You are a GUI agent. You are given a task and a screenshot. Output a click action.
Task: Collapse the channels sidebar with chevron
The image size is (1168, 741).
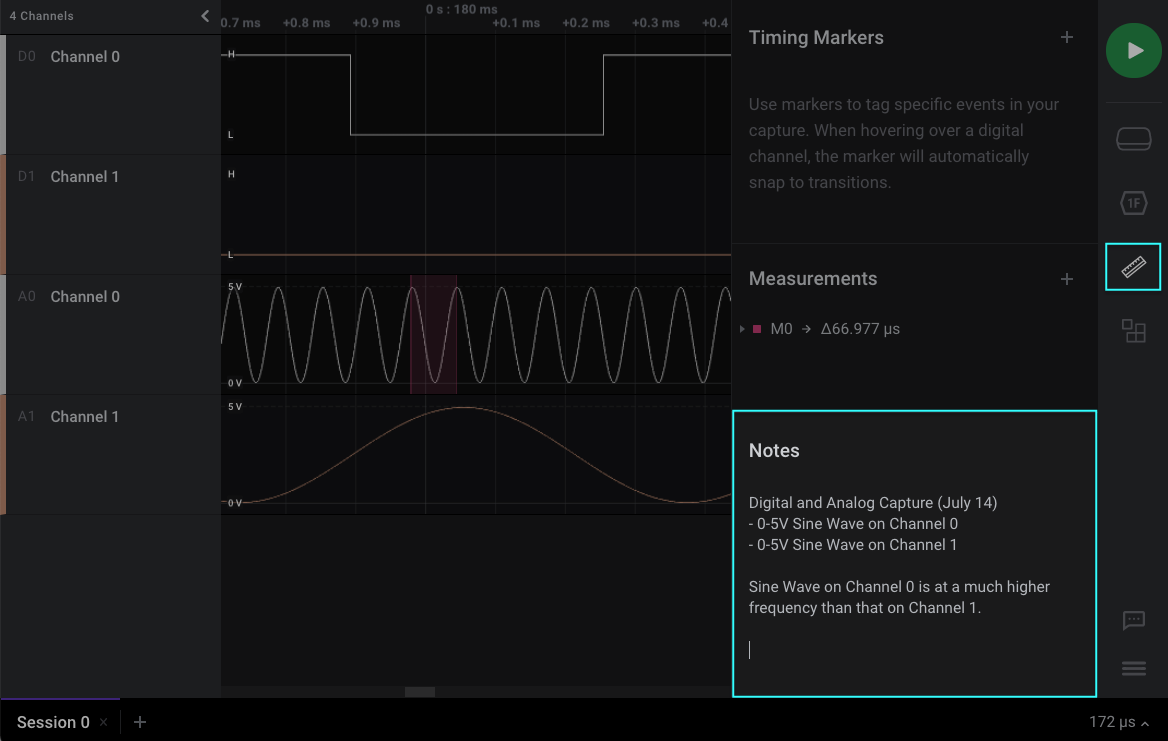pyautogui.click(x=205, y=16)
